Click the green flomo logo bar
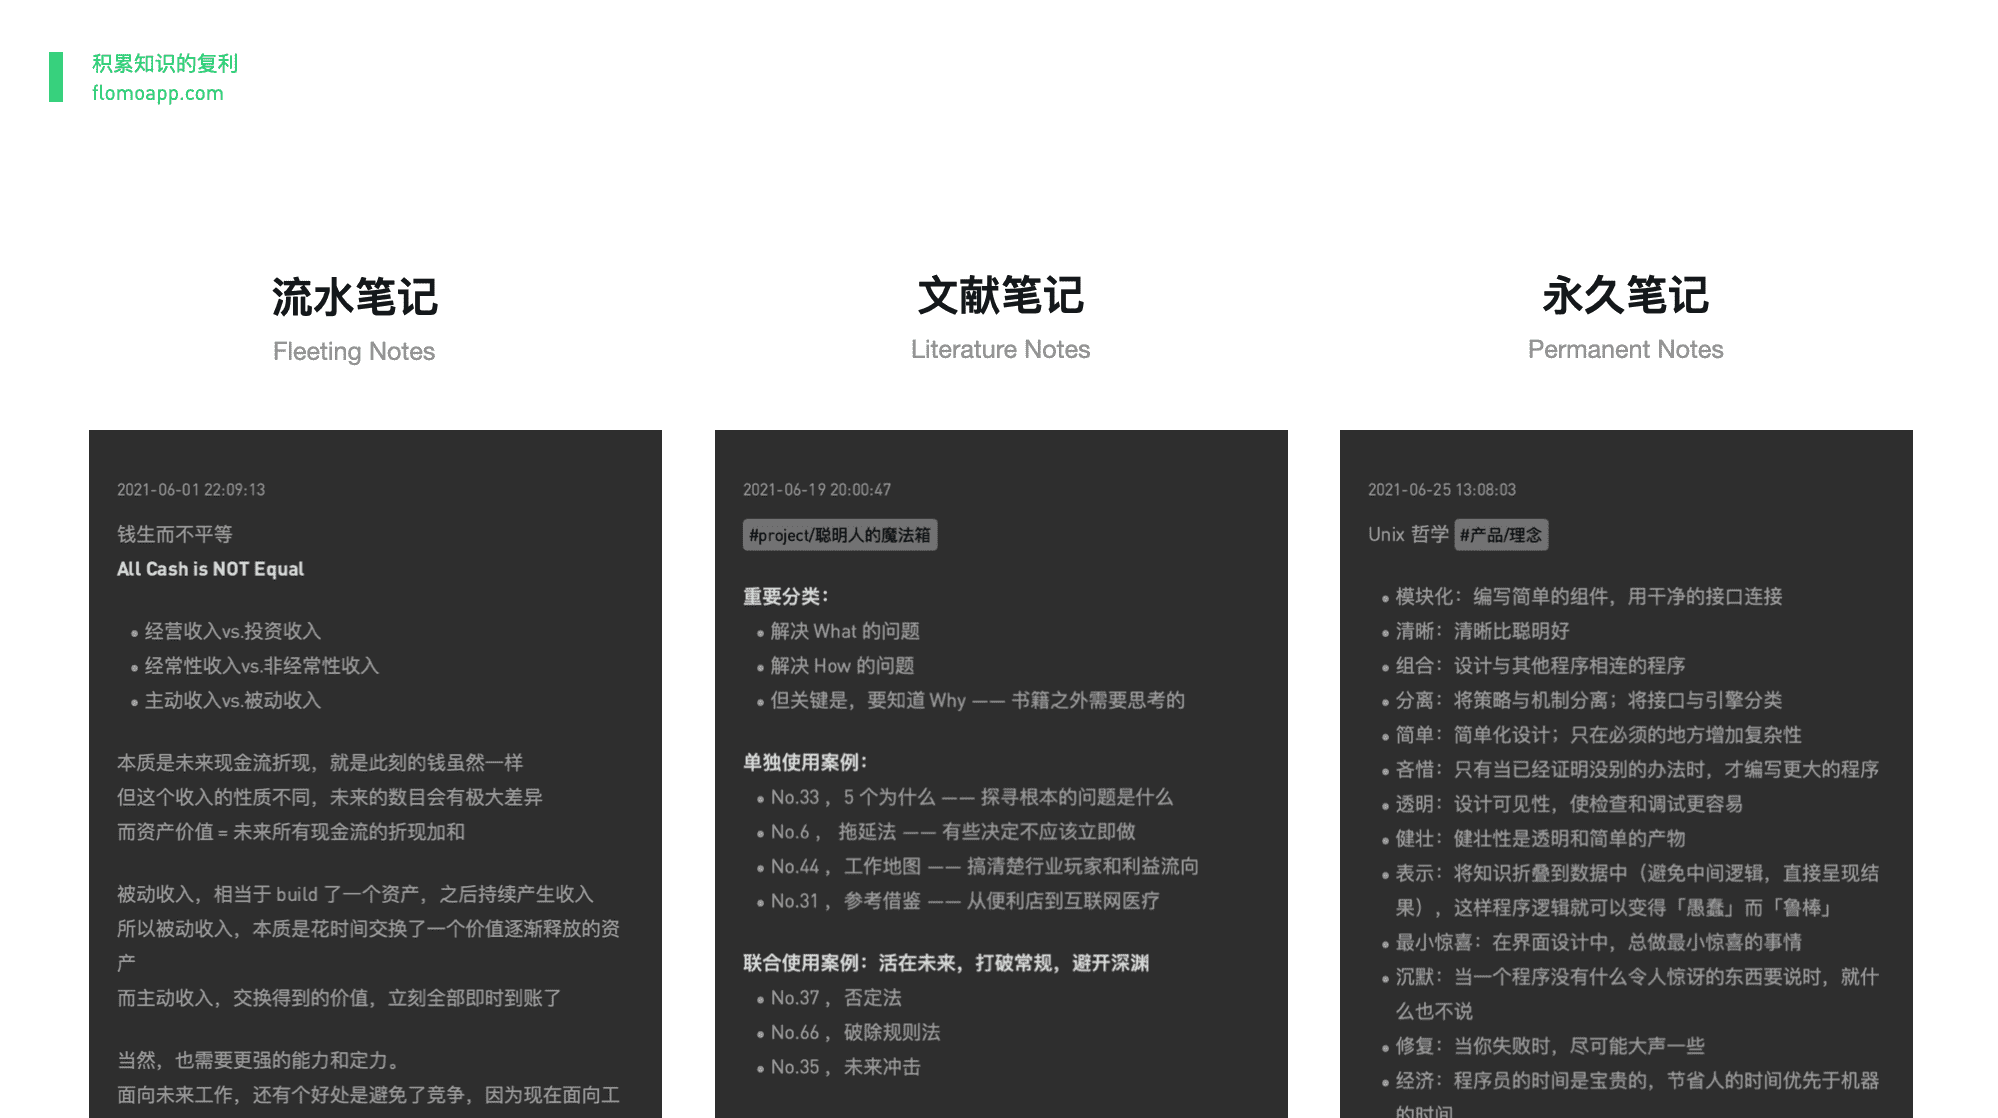1998x1118 pixels. click(56, 77)
